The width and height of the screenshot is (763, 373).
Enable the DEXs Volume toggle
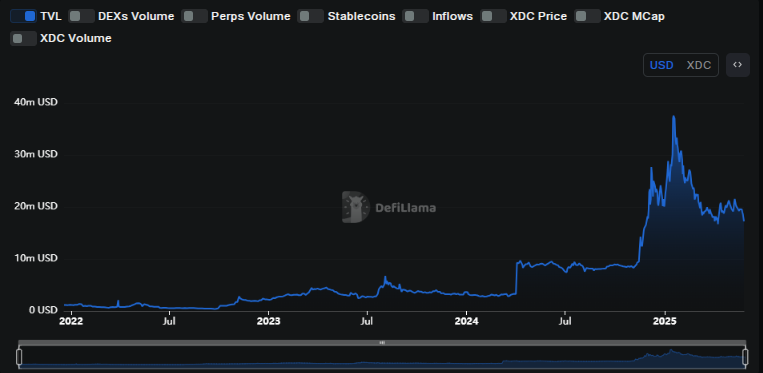[x=81, y=16]
